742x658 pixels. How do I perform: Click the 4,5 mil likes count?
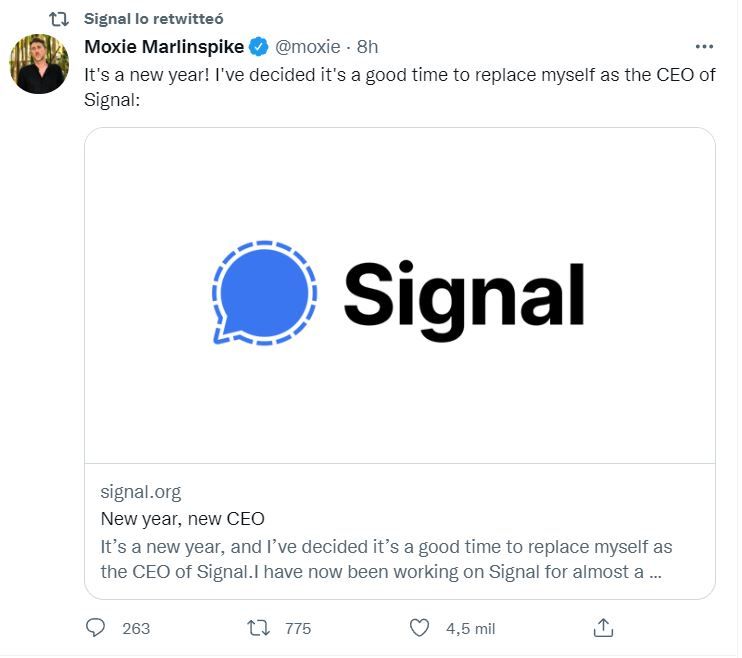(470, 628)
